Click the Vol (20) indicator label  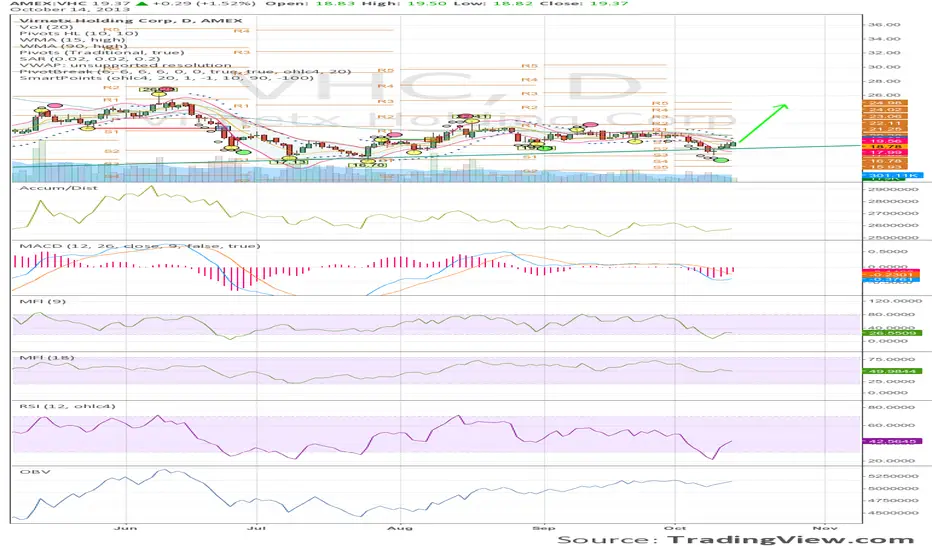45,27
